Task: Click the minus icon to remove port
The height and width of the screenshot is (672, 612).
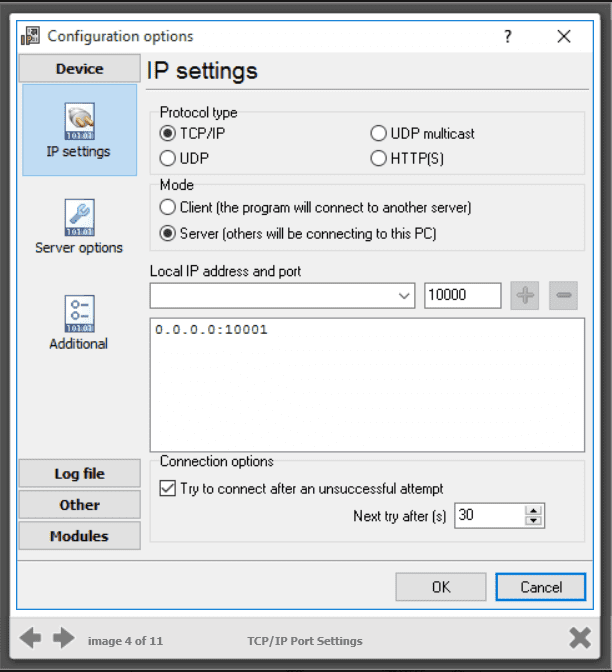Action: [564, 295]
